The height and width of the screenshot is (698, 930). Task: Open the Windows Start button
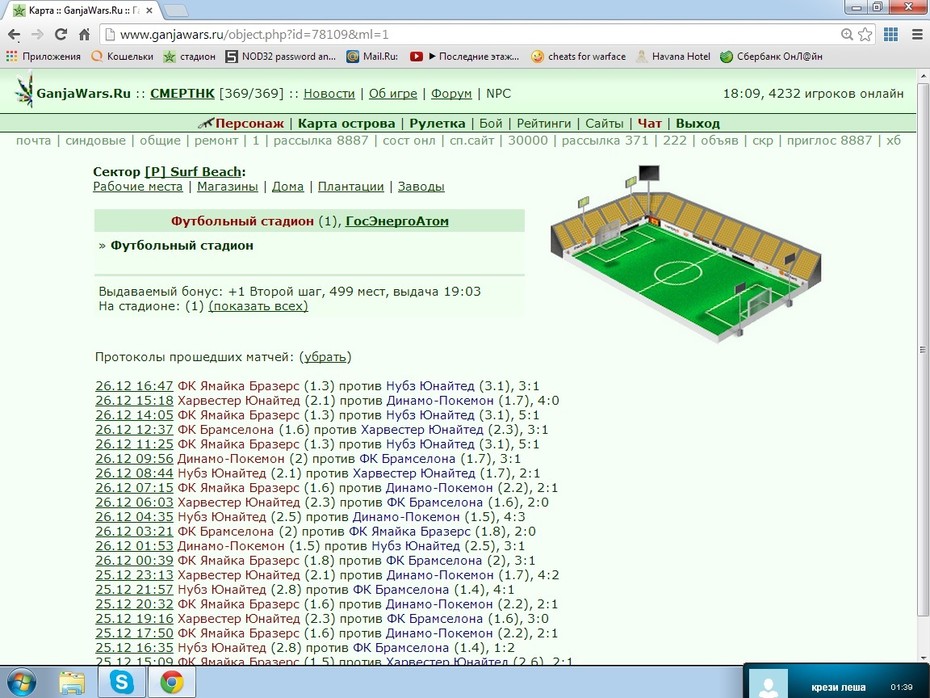[21, 682]
